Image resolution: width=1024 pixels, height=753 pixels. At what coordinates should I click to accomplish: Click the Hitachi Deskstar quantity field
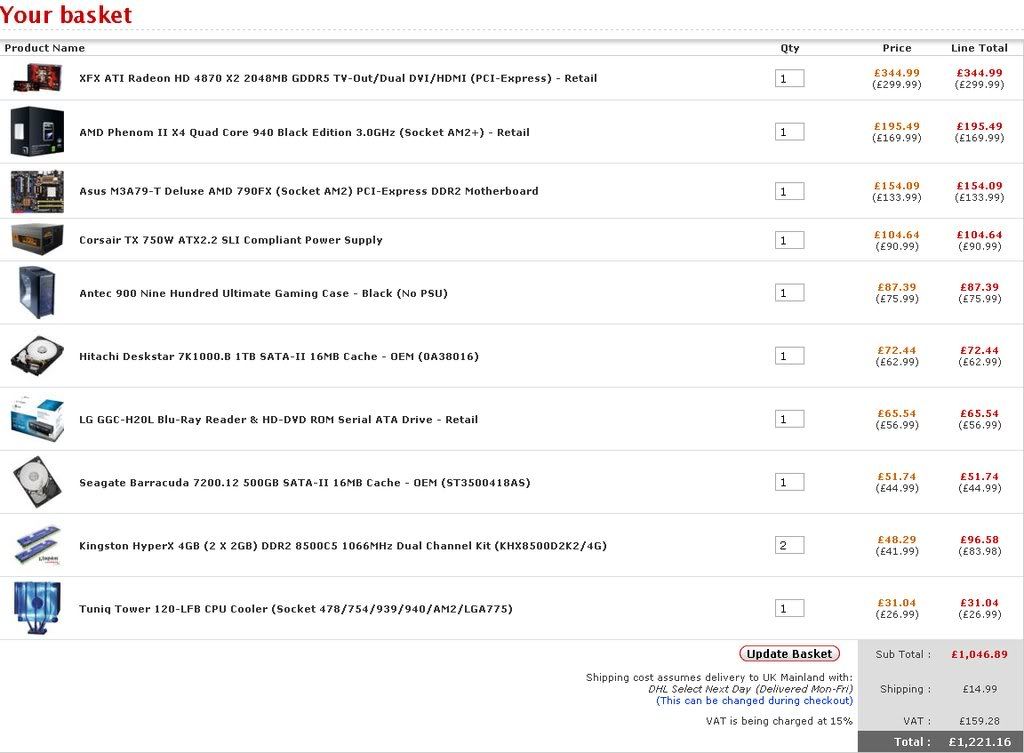789,356
